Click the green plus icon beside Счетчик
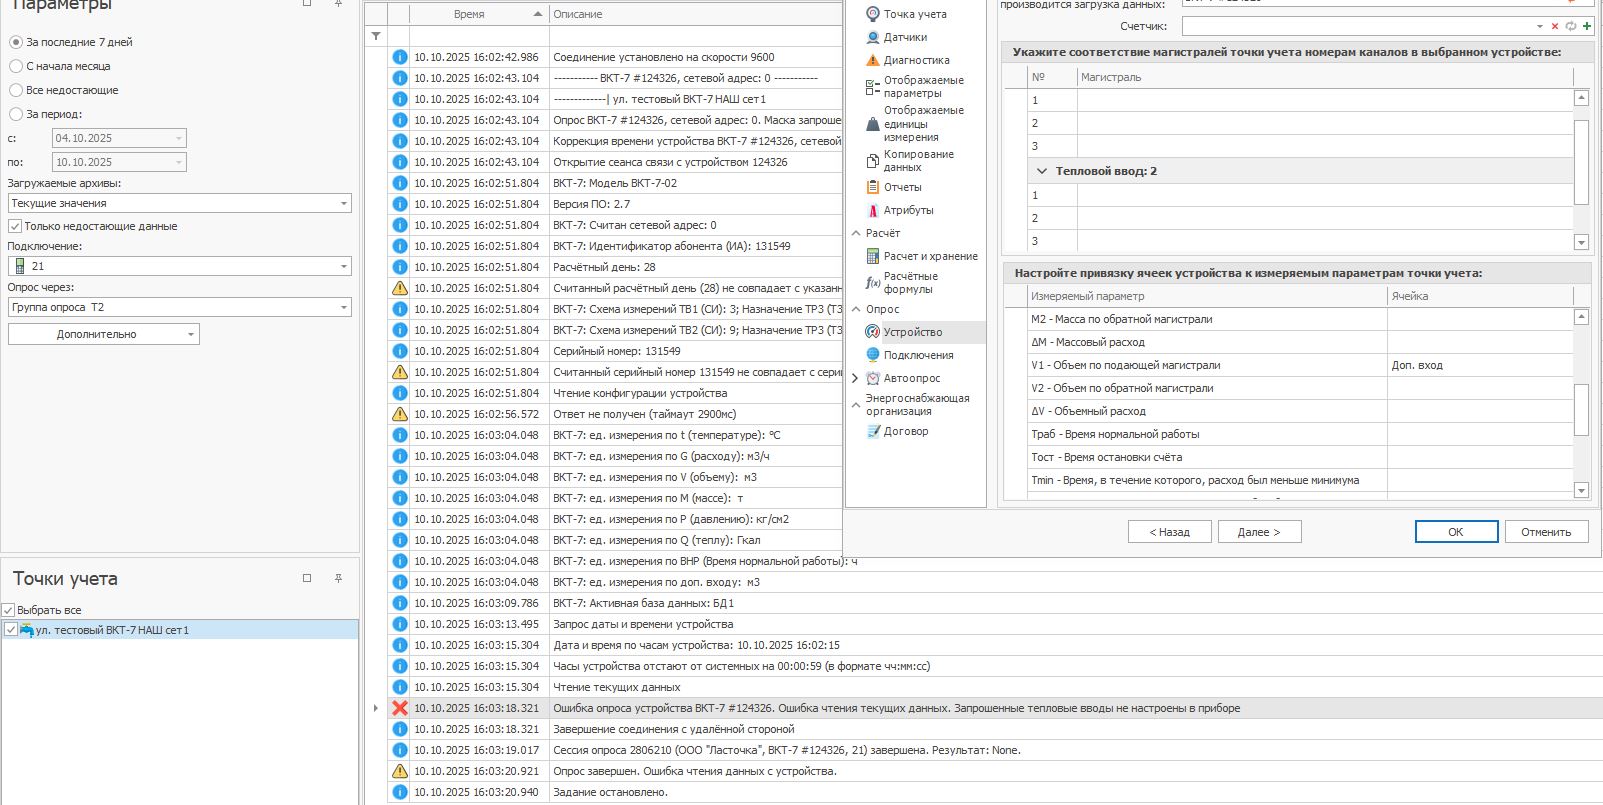1603x805 pixels. (x=1587, y=26)
